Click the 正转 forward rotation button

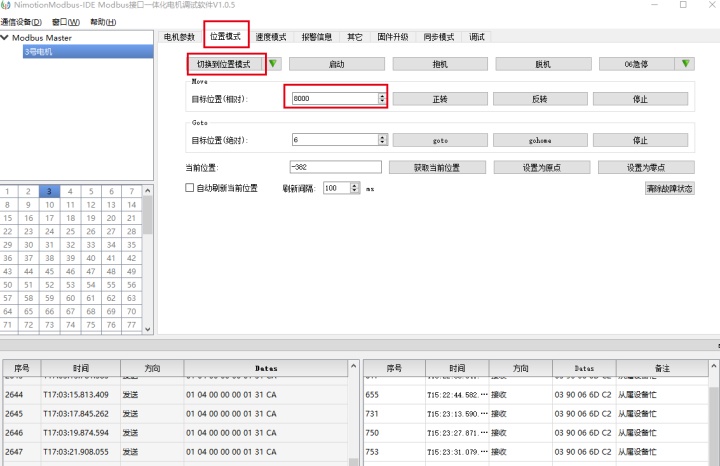tap(439, 99)
